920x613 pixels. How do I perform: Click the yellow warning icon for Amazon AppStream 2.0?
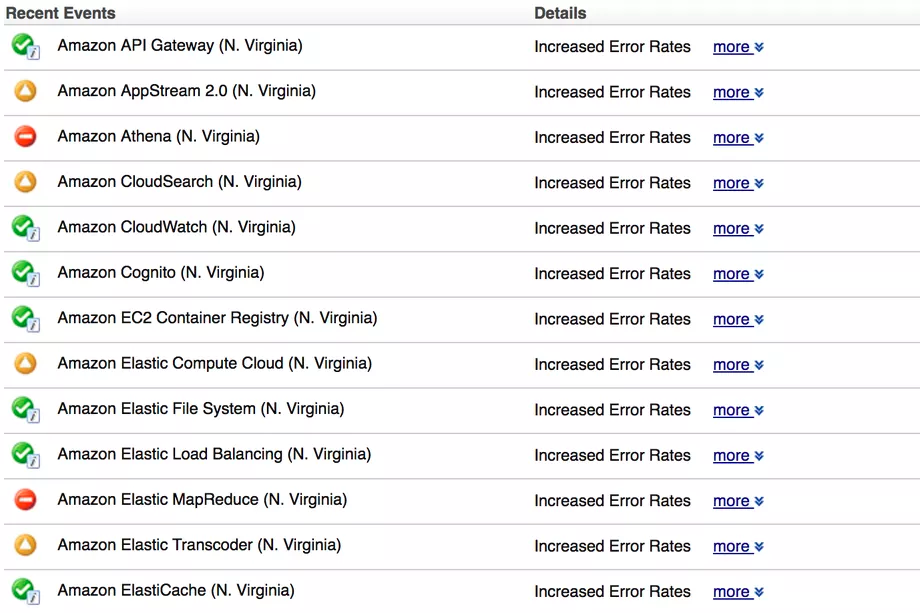click(x=25, y=91)
